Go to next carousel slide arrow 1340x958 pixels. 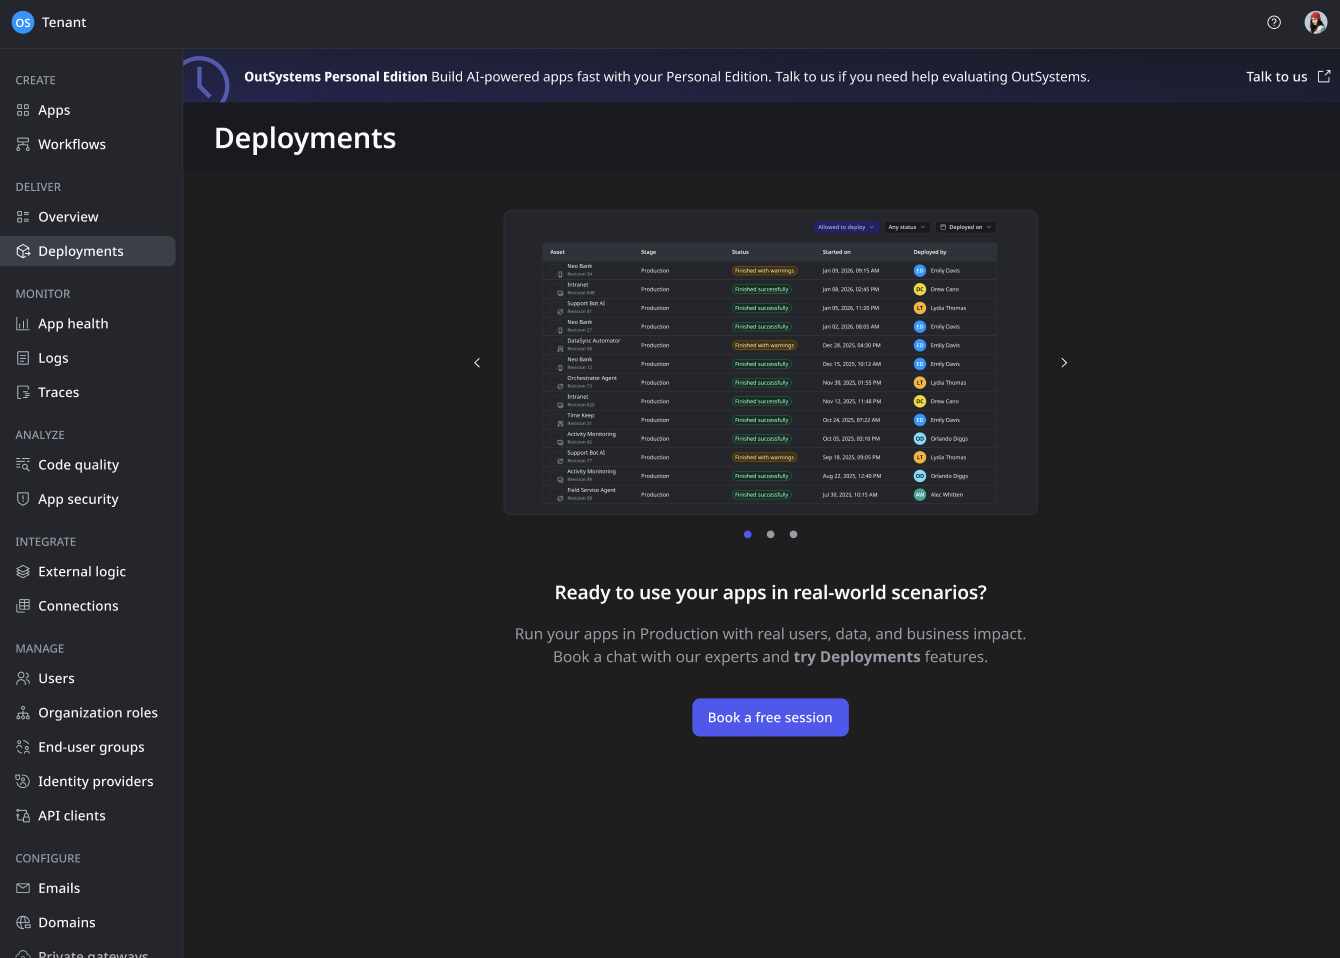(1064, 363)
